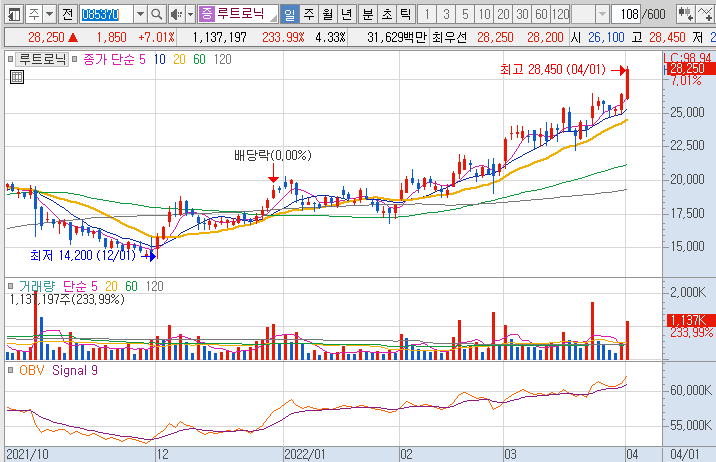Focus the stock code field 085370
Image resolution: width=716 pixels, height=462 pixels.
point(106,15)
